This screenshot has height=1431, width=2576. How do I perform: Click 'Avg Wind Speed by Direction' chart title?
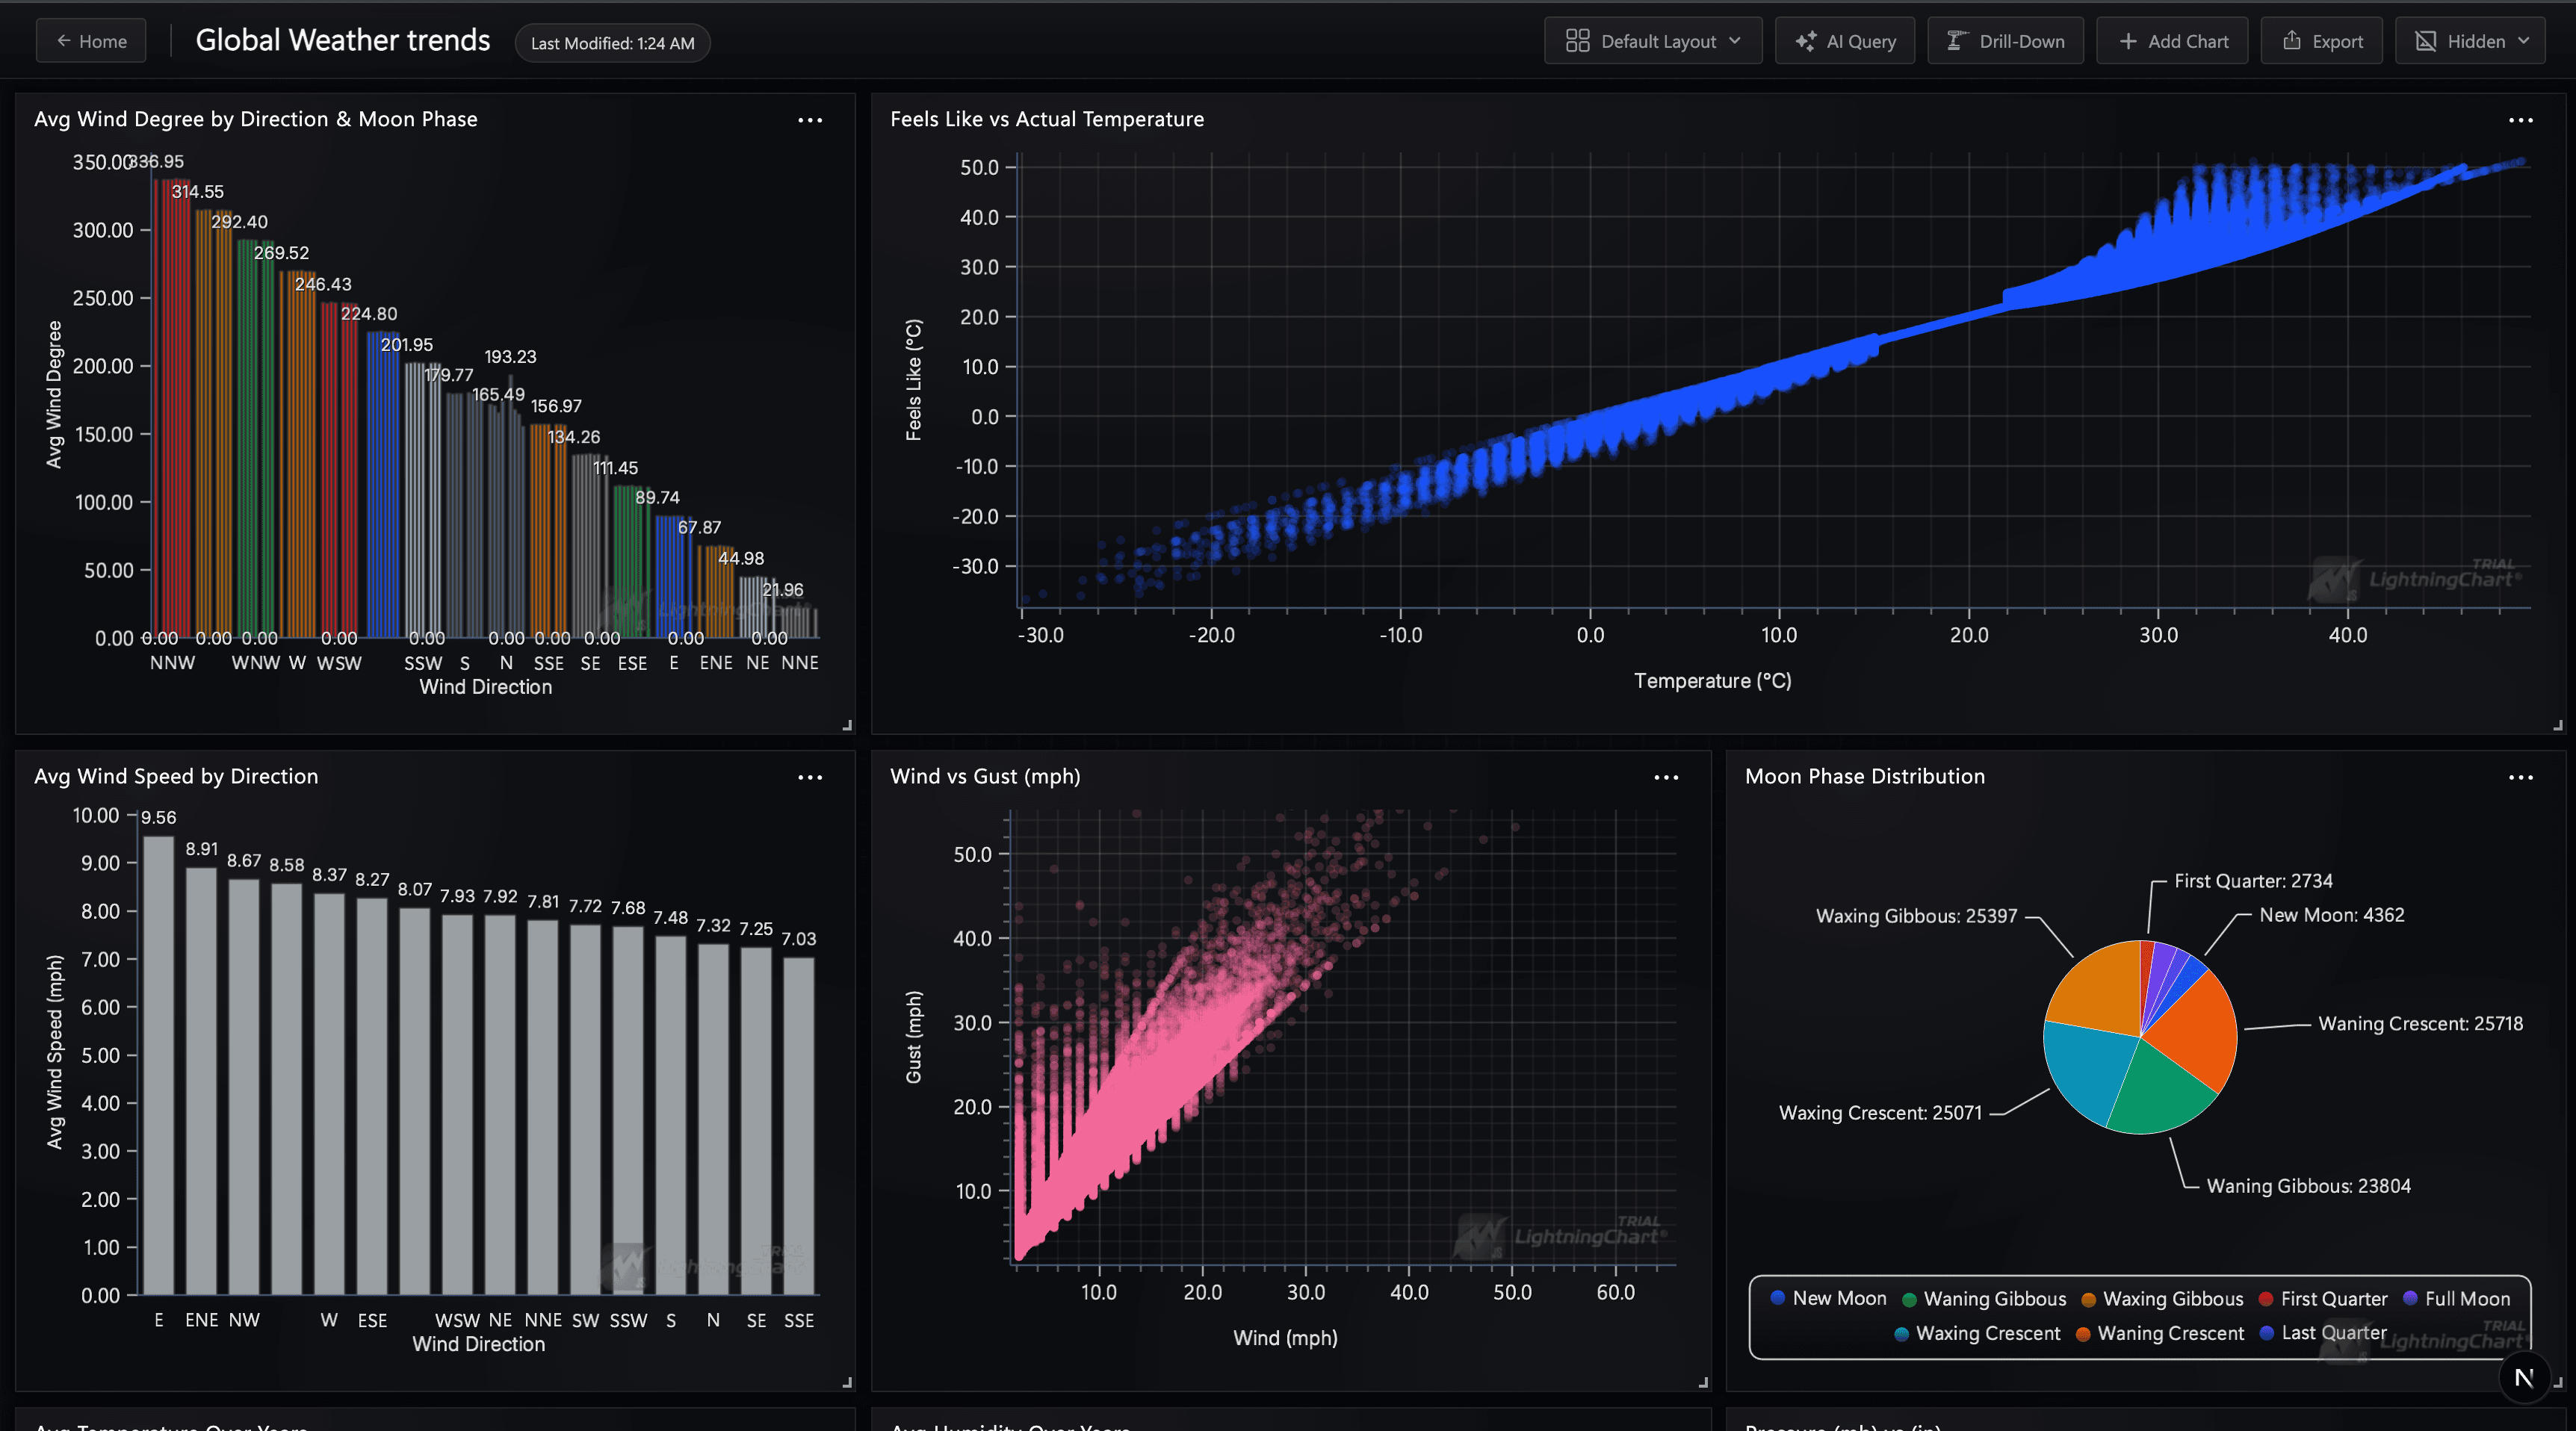point(176,776)
